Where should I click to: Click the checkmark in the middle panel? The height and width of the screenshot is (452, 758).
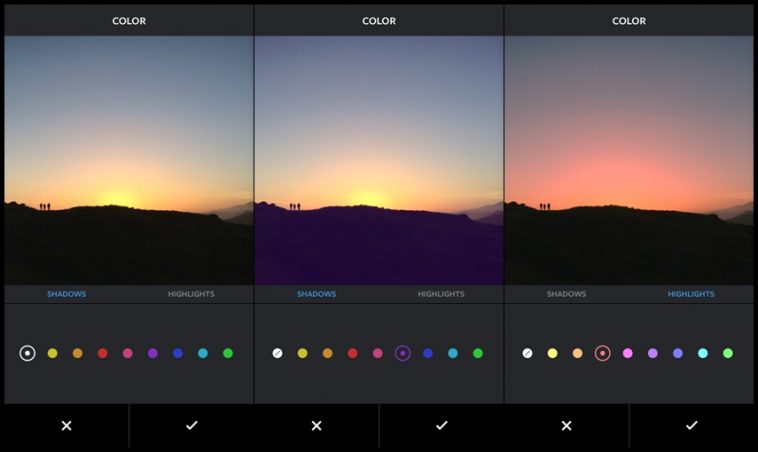click(x=441, y=426)
